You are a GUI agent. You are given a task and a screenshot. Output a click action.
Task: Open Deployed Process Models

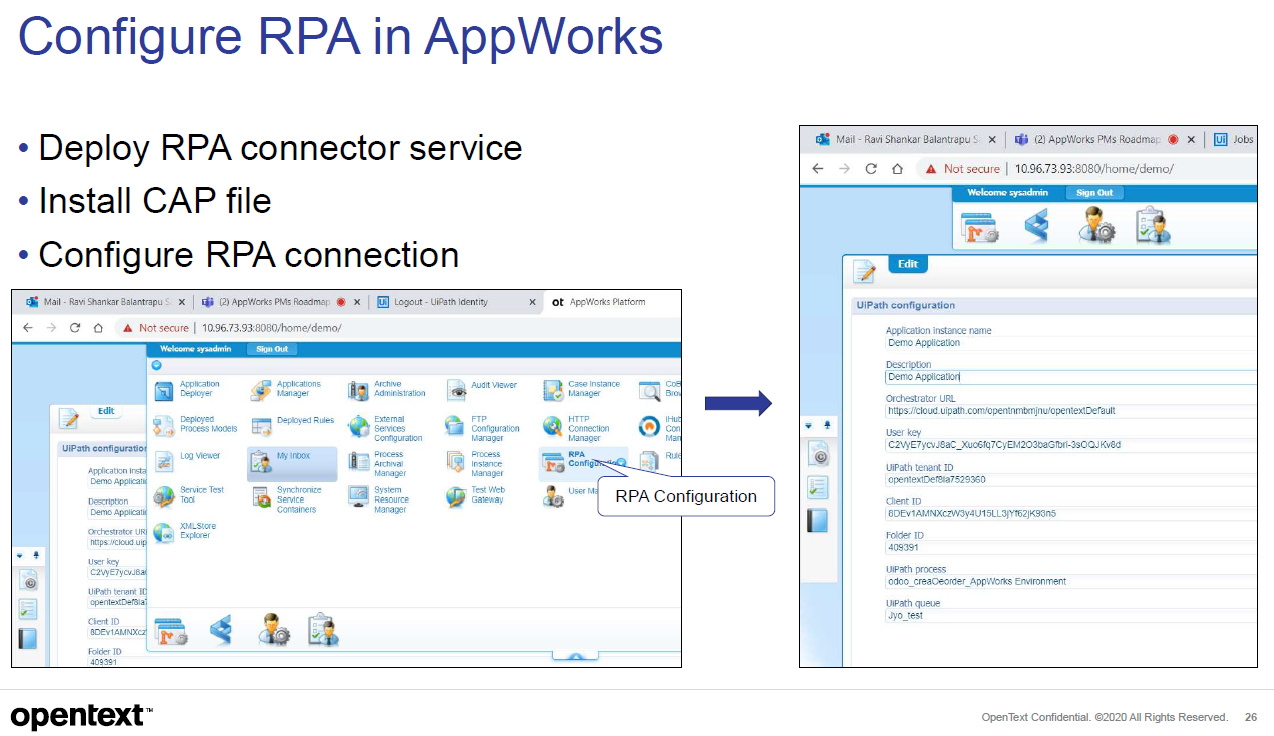point(197,424)
